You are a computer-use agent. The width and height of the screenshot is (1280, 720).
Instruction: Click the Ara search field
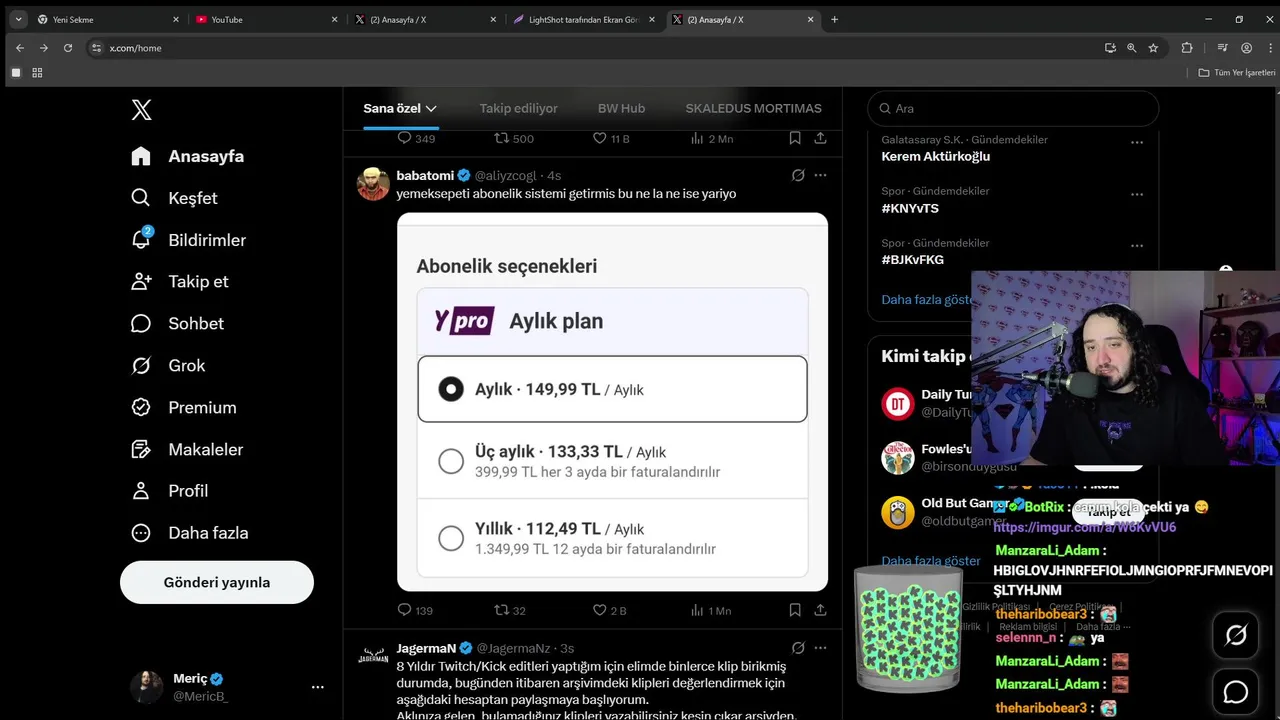pos(1013,108)
